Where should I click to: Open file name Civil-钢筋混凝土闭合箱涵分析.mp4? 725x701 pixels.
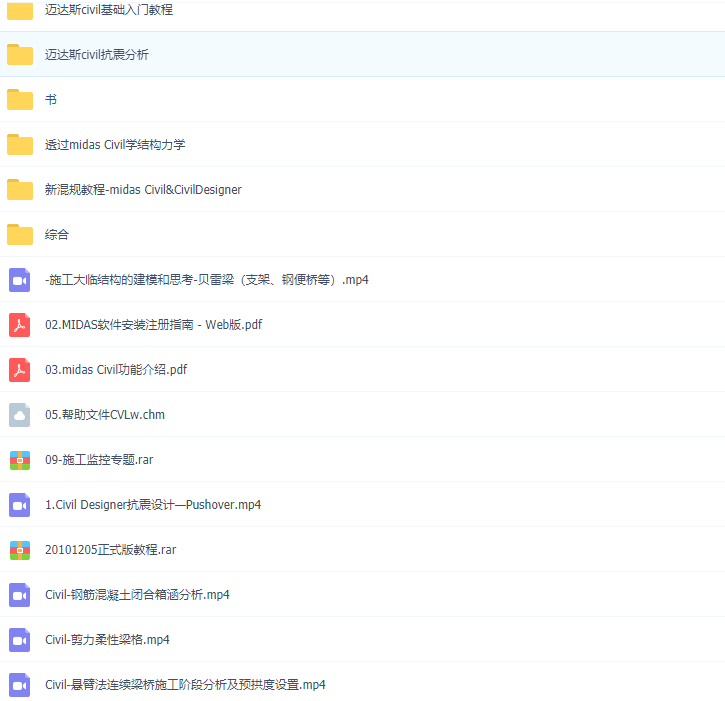pyautogui.click(x=137, y=595)
